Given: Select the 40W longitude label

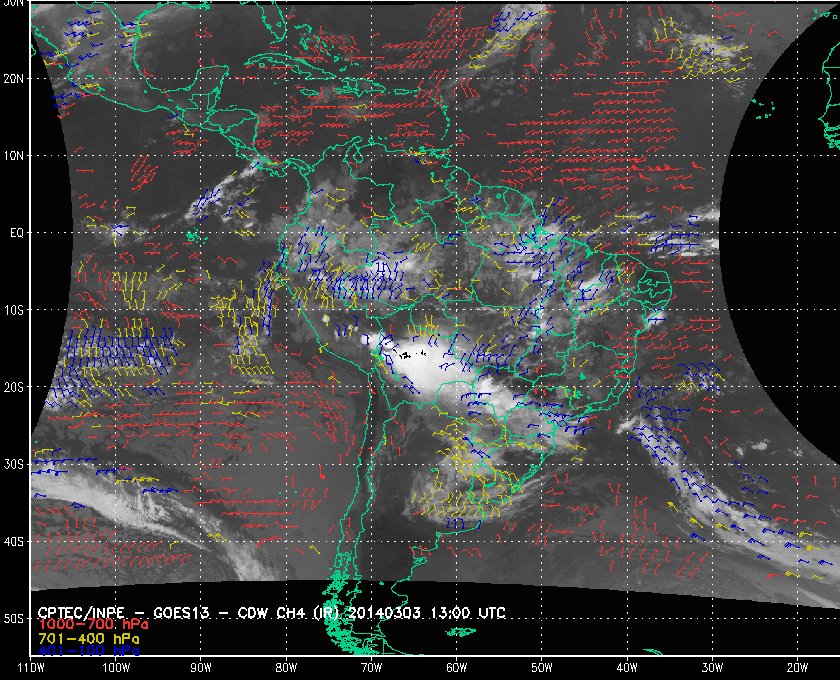Looking at the screenshot, I should (x=627, y=668).
